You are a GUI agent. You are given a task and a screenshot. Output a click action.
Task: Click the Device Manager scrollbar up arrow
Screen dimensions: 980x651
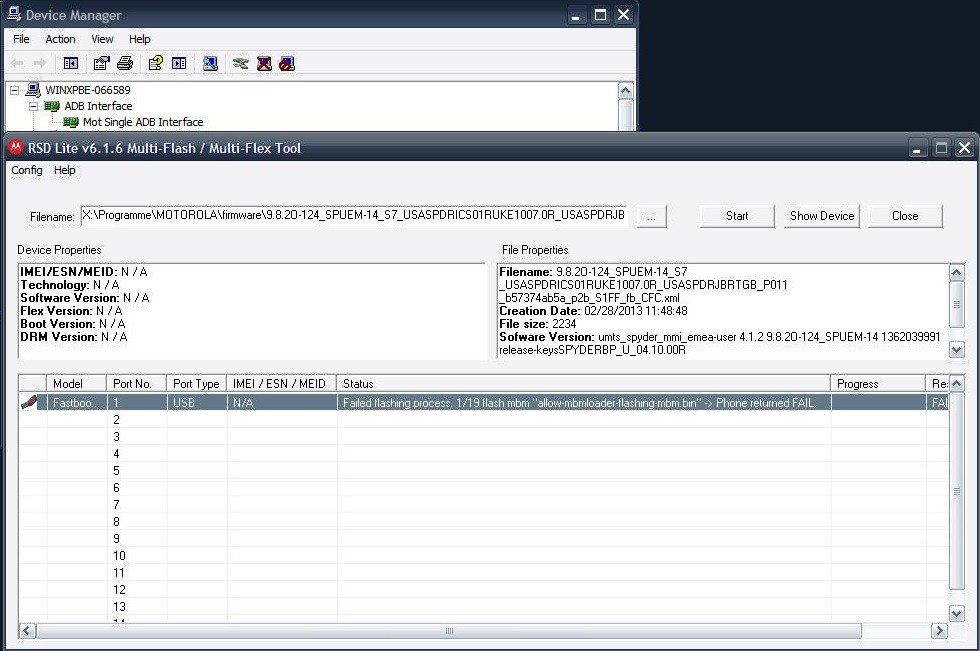(x=626, y=91)
